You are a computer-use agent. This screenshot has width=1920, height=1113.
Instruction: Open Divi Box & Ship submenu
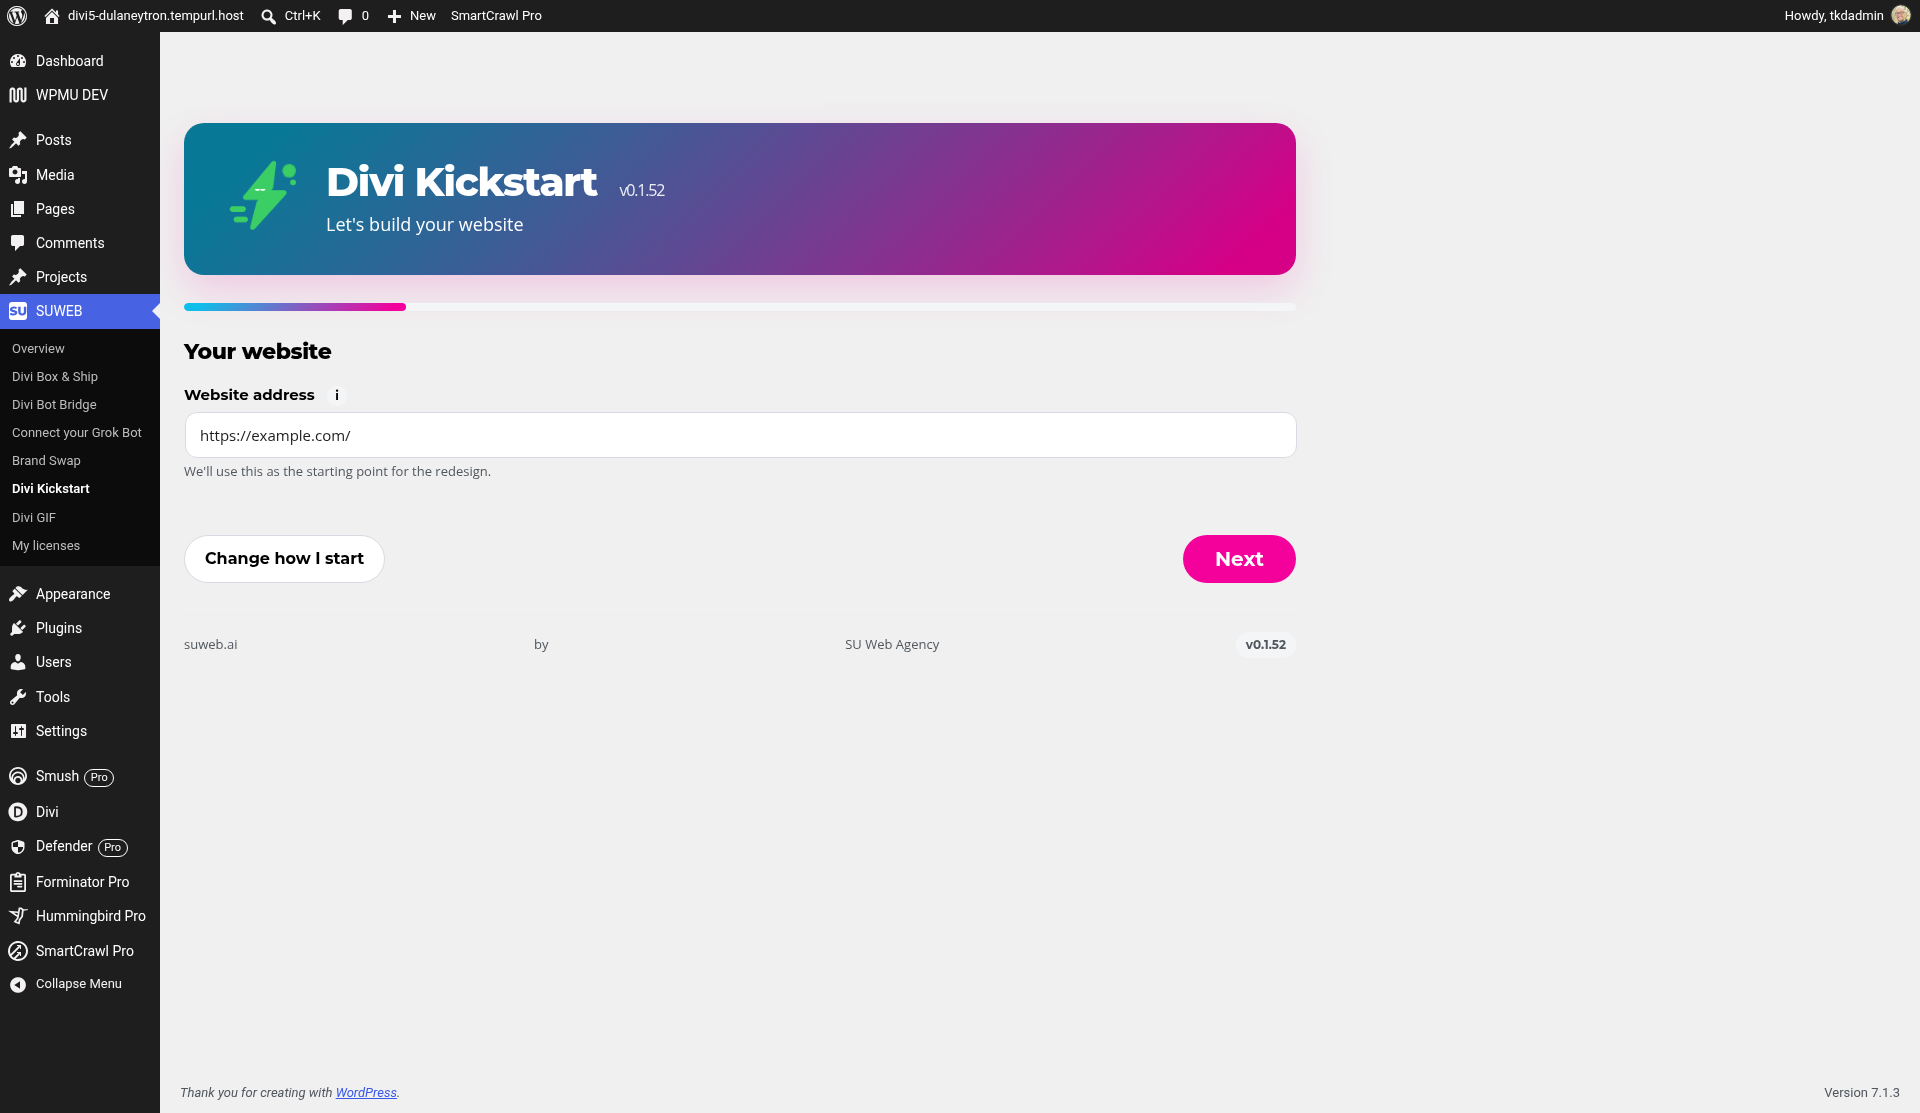(x=55, y=377)
